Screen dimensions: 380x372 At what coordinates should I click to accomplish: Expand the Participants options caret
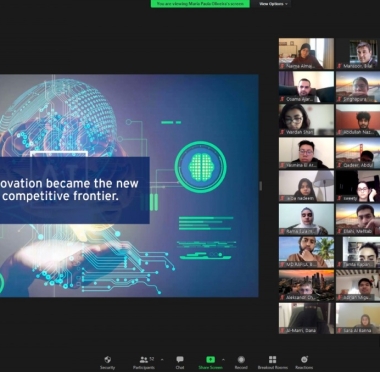[x=162, y=360]
